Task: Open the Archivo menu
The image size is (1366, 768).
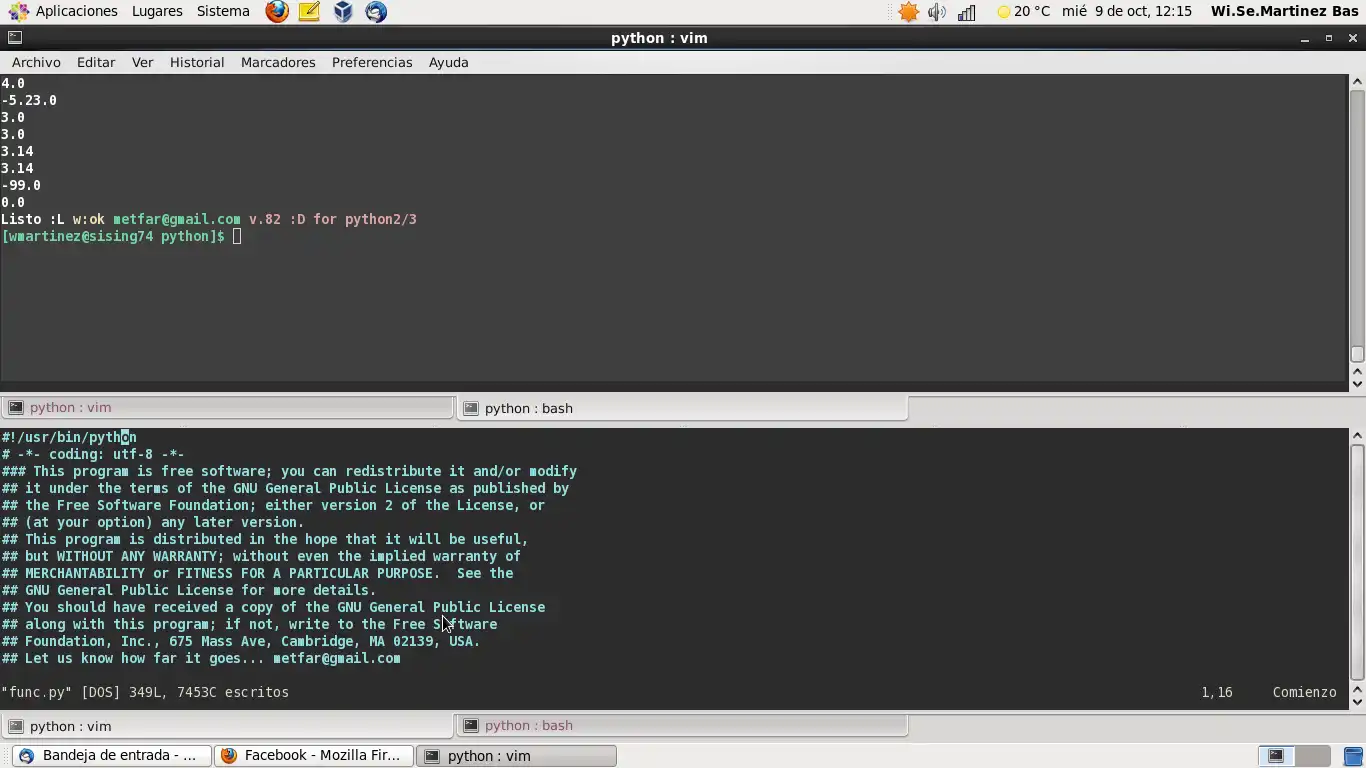Action: click(36, 62)
